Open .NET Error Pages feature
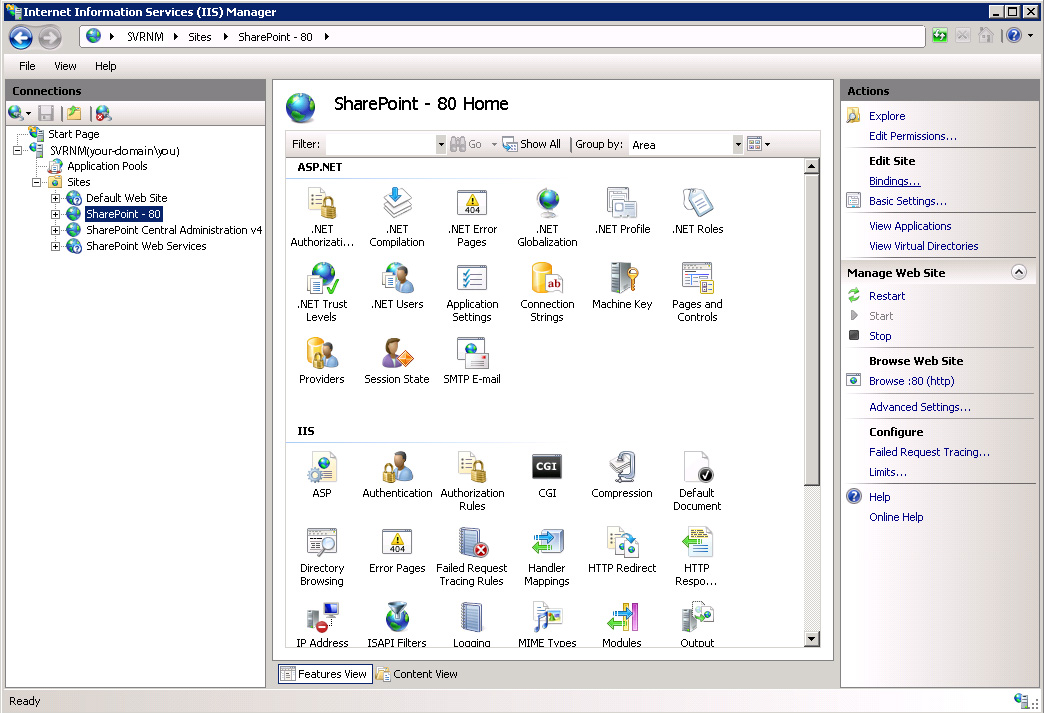This screenshot has height=713, width=1044. pyautogui.click(x=472, y=217)
